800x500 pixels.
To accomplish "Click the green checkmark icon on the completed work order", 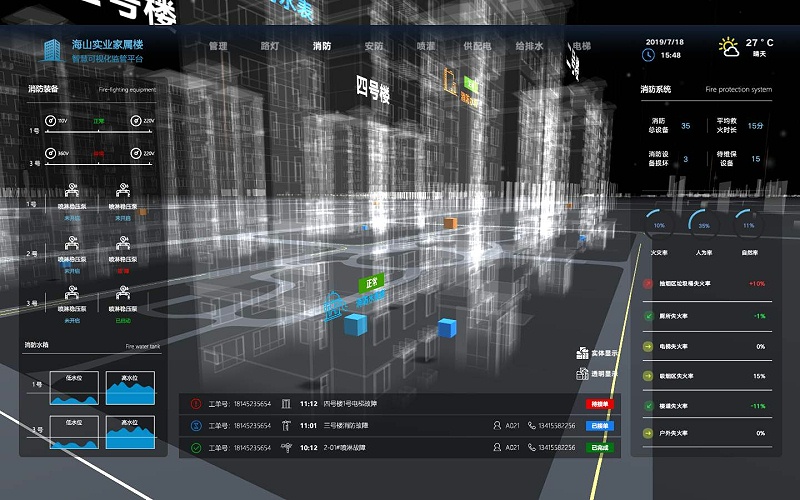I will pyautogui.click(x=195, y=447).
